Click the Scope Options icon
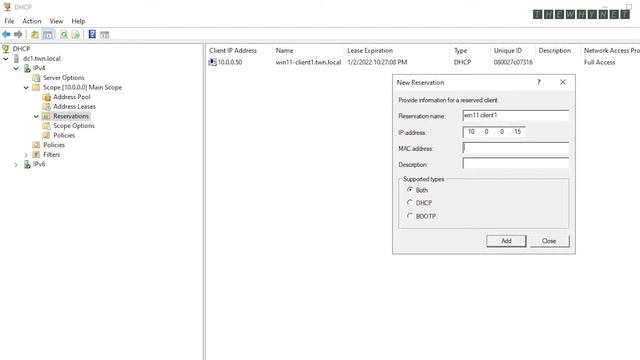This screenshot has width=640, height=360. (x=47, y=126)
